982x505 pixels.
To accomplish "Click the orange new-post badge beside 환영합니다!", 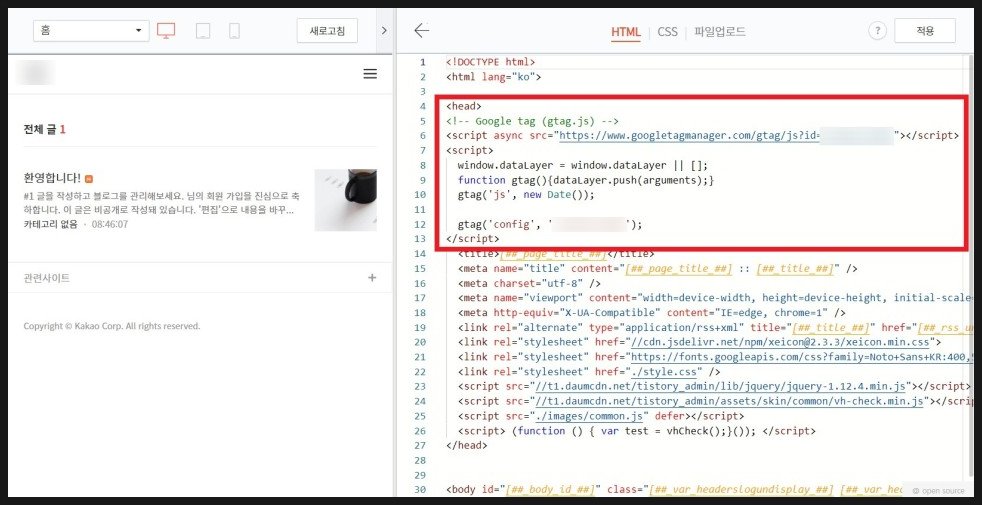I will 89,178.
